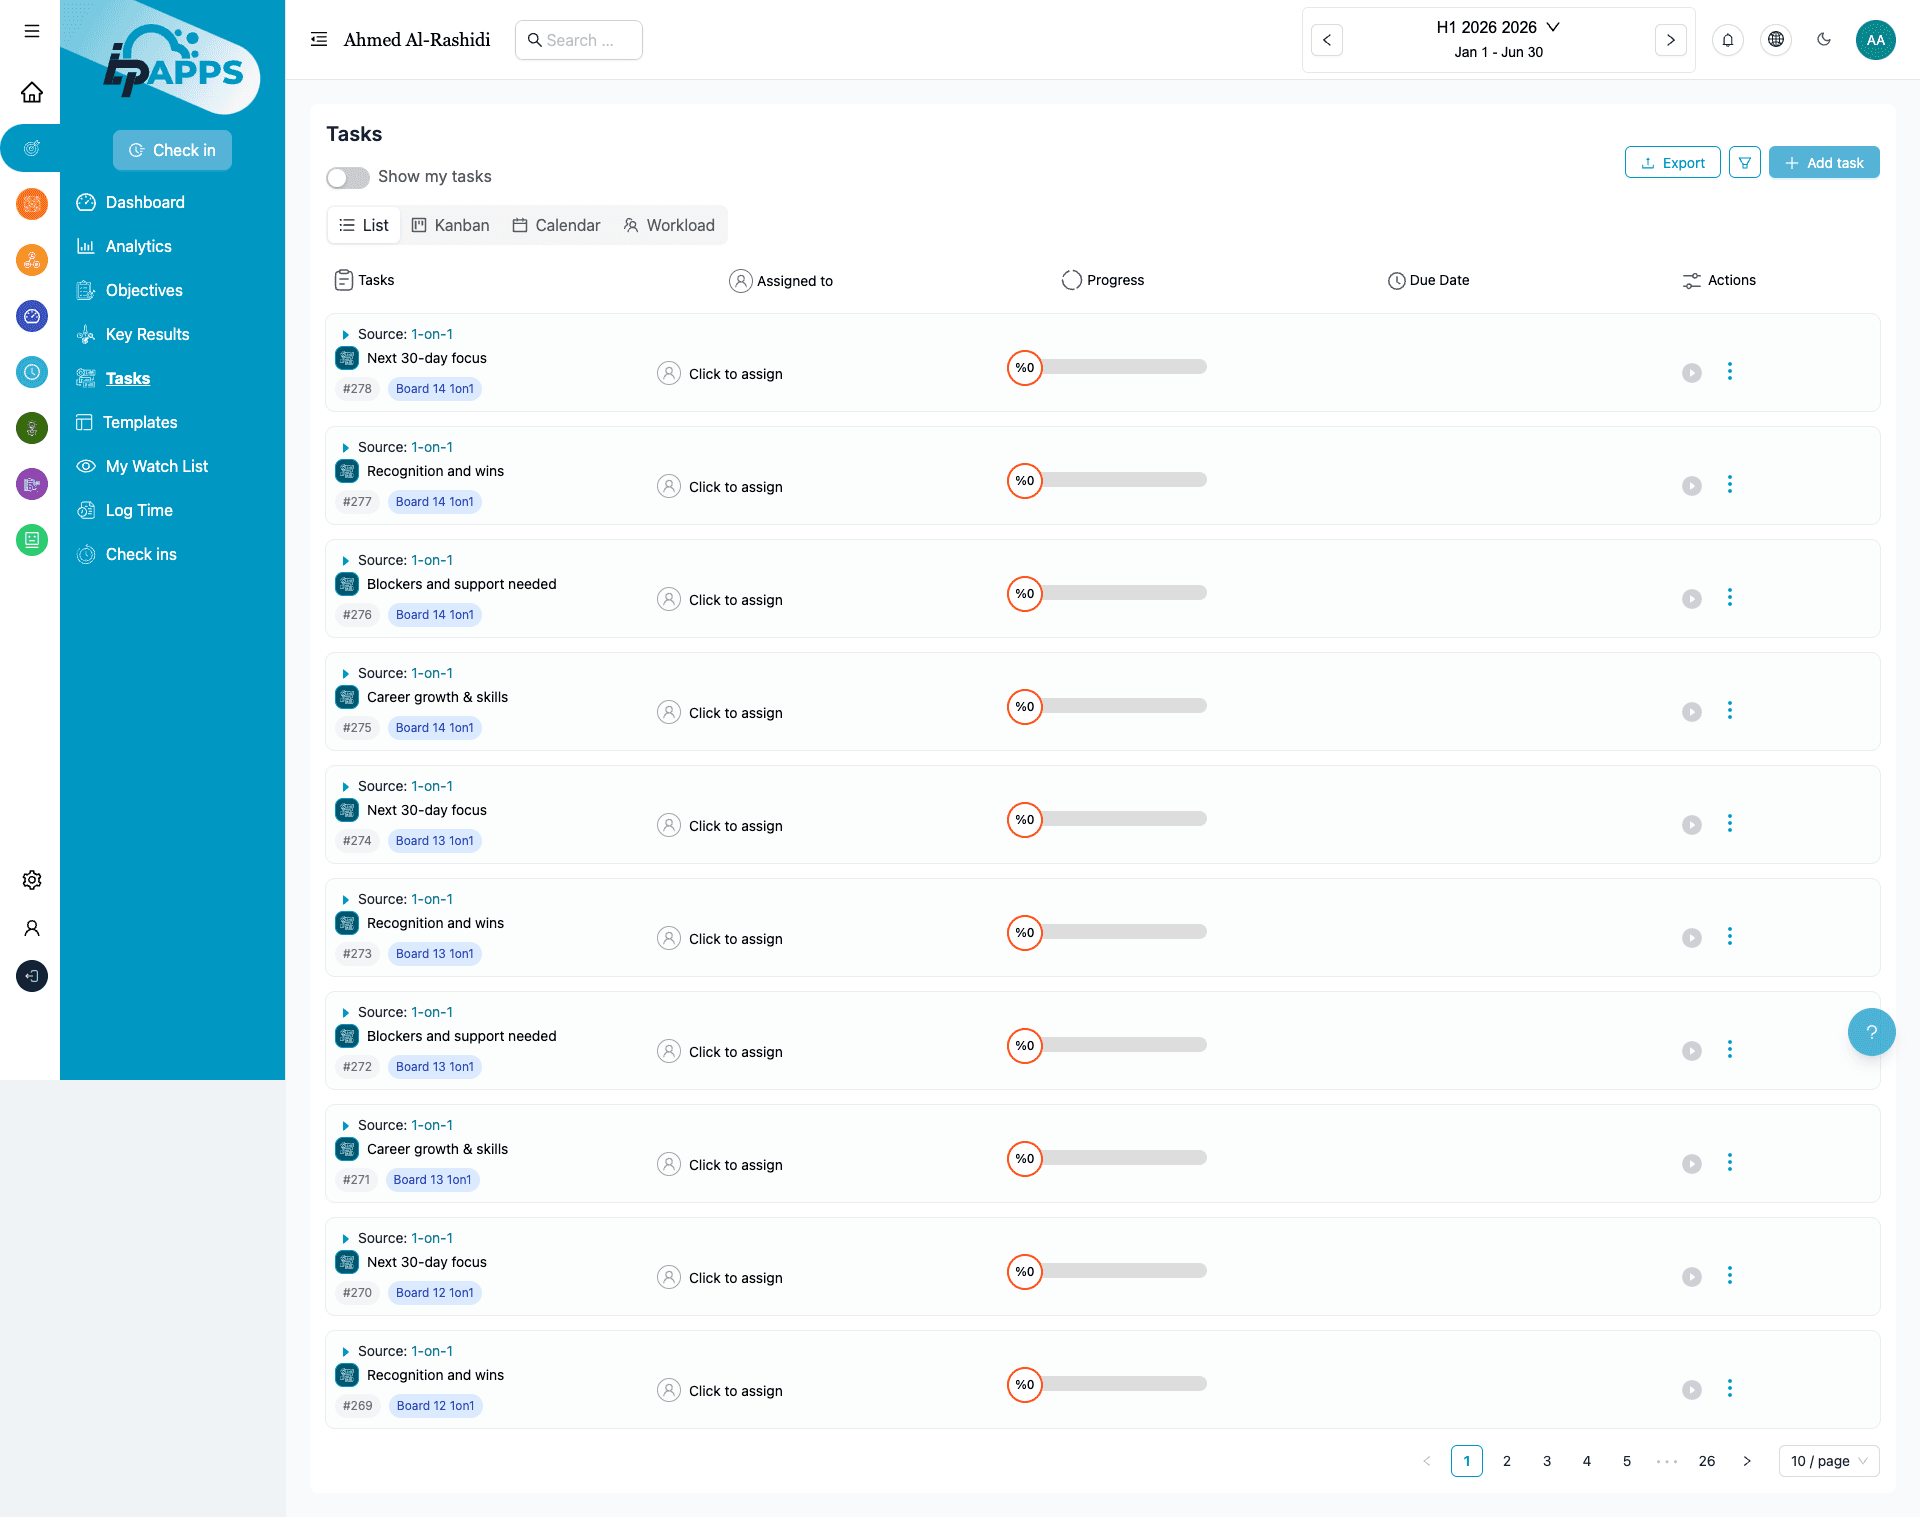Open three-dot actions menu for task #278

1729,372
